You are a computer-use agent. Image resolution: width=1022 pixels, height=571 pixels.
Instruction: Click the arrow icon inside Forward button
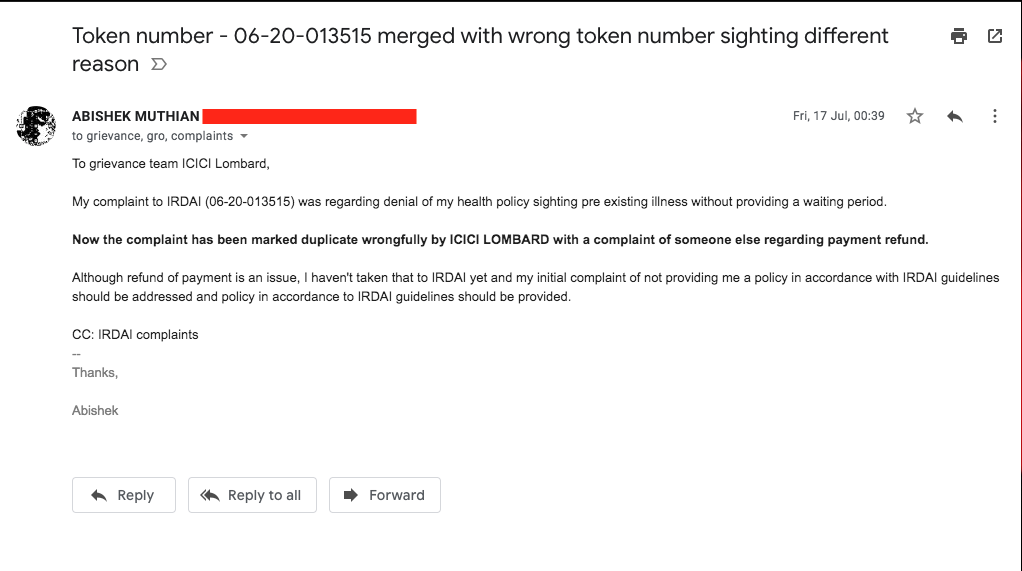coord(351,495)
